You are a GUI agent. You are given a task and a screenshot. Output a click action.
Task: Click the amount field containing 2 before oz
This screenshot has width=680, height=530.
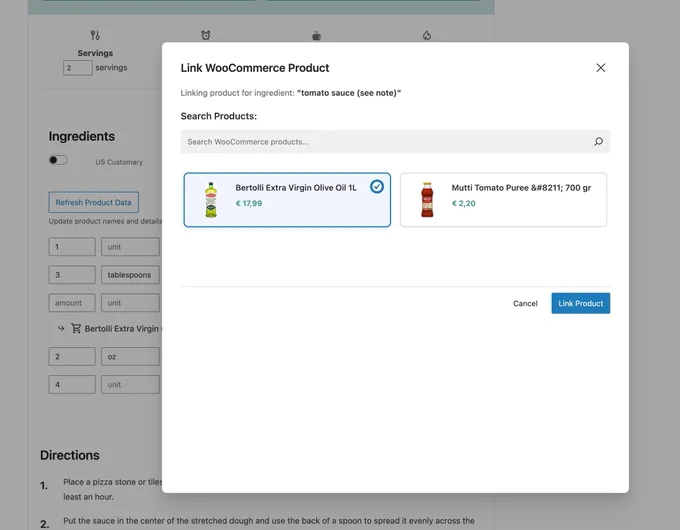[x=72, y=357]
